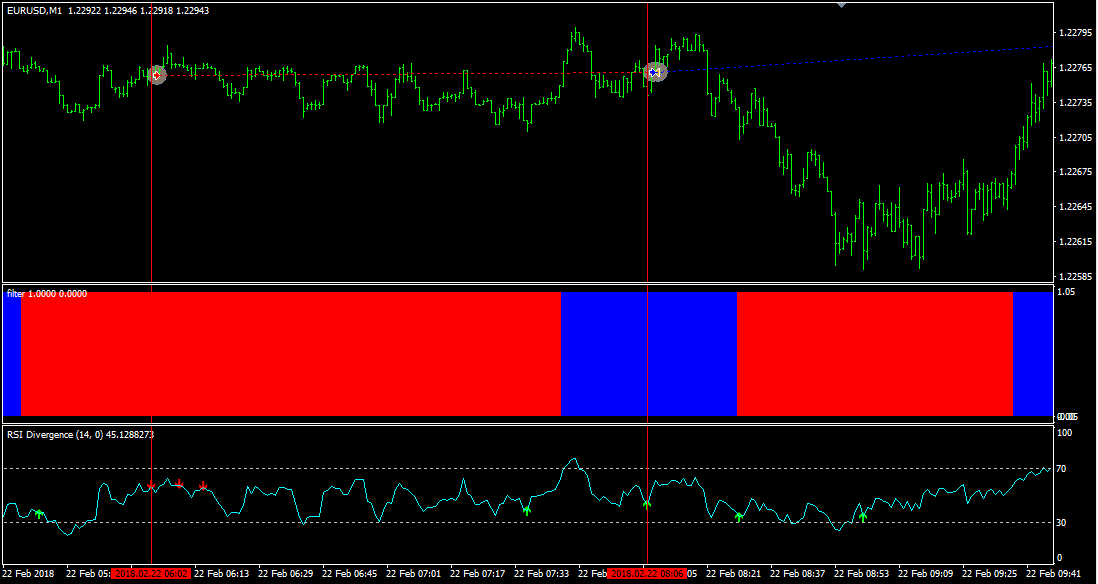Click the 1.22795 price on the price axis
The image size is (1098, 584).
(x=1074, y=33)
